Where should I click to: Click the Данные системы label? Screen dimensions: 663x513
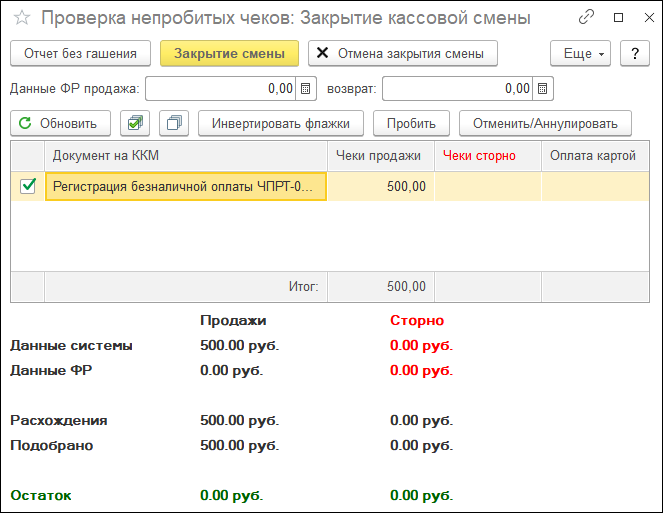[x=71, y=346]
